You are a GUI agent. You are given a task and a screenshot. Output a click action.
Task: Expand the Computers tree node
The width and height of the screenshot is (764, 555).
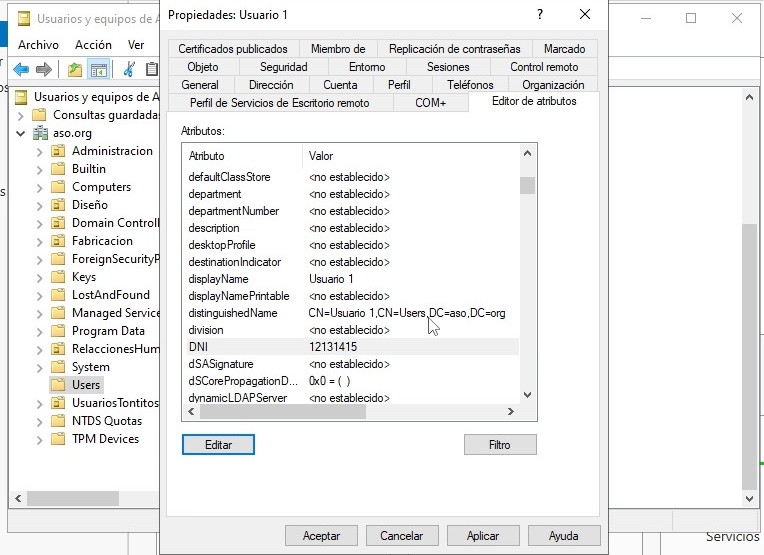point(40,187)
